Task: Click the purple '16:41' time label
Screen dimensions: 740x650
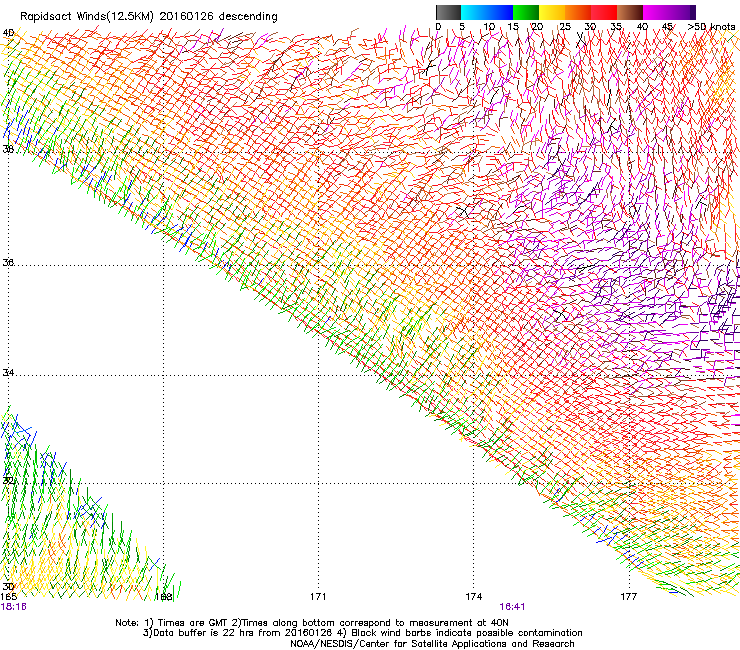Action: [x=512, y=607]
